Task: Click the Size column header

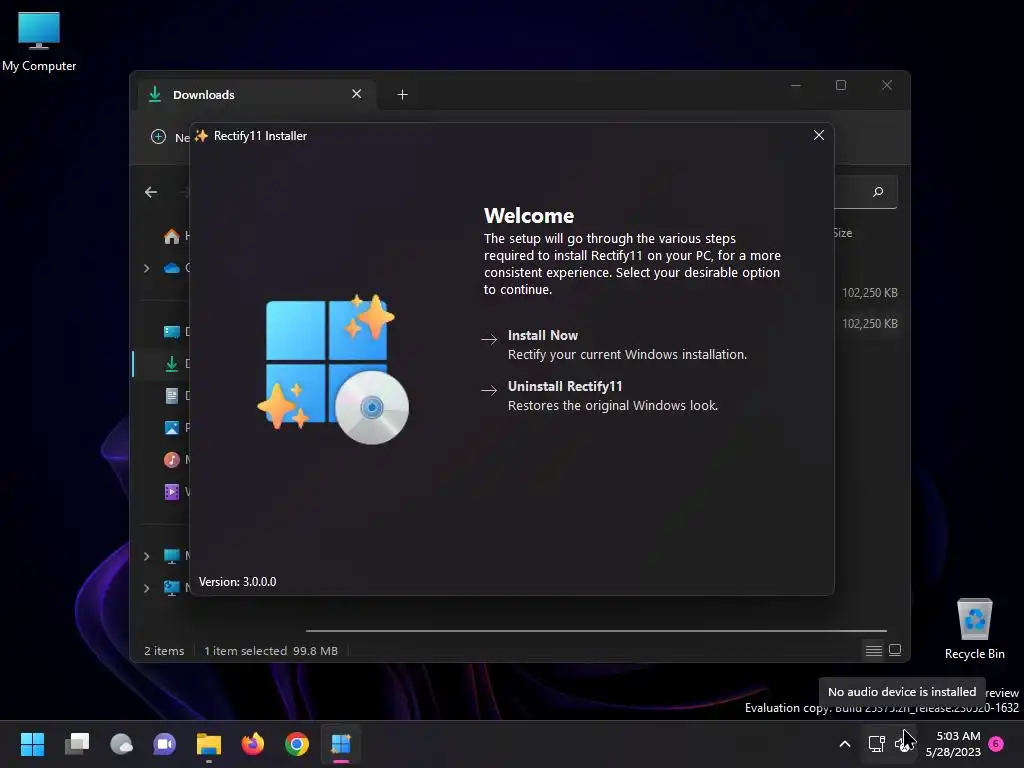Action: pos(842,233)
